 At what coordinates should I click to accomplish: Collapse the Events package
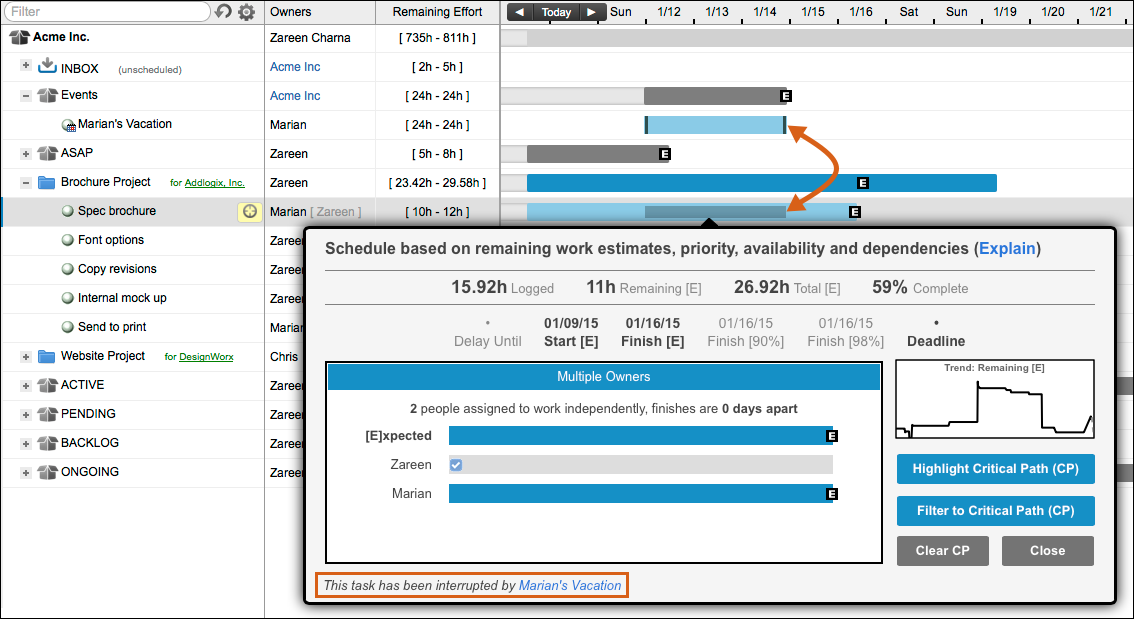(x=26, y=96)
